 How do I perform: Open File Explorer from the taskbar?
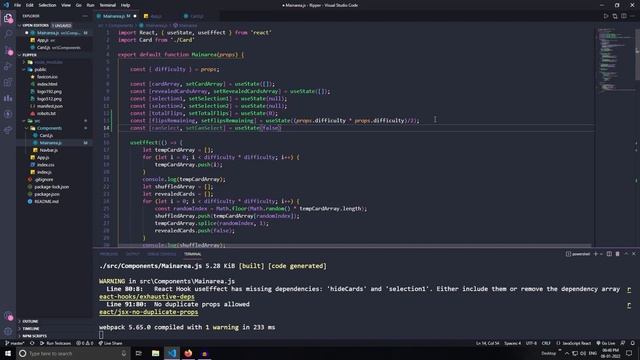[x=156, y=353]
